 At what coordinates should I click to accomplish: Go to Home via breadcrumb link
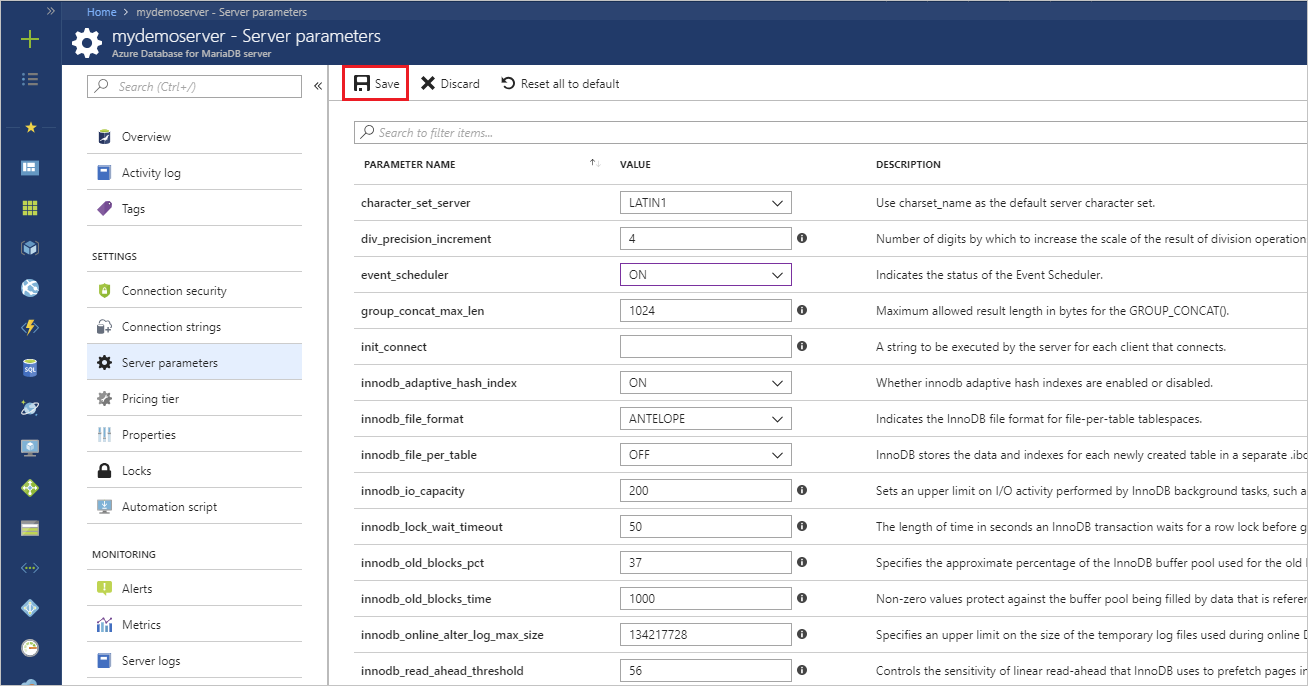(x=101, y=12)
